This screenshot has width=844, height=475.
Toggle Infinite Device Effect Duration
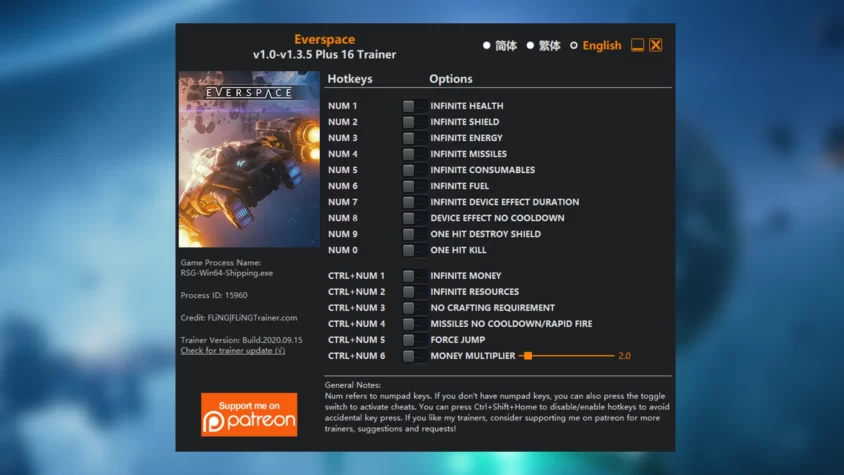click(x=414, y=202)
